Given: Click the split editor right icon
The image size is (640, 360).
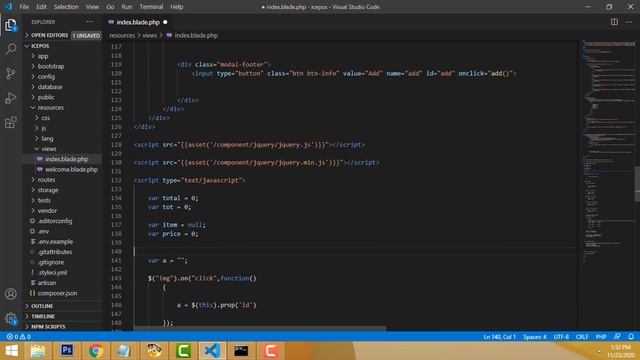Looking at the screenshot, I should [614, 22].
